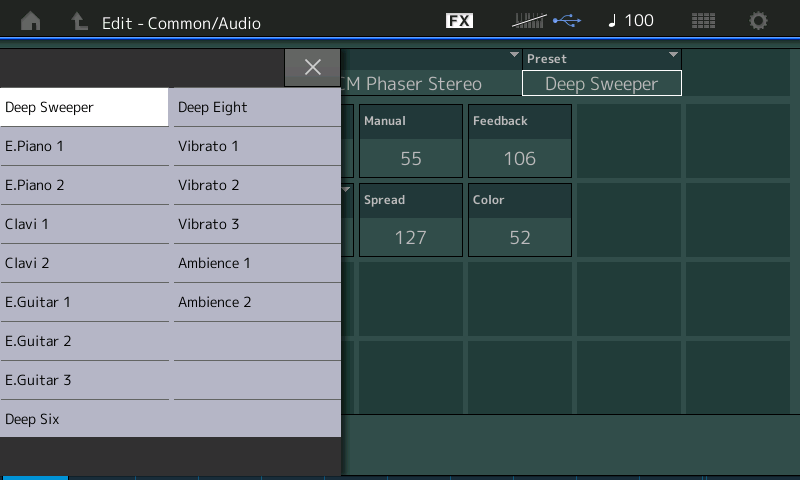Click the audio input level meter icon
The height and width of the screenshot is (480, 800).
pos(529,21)
